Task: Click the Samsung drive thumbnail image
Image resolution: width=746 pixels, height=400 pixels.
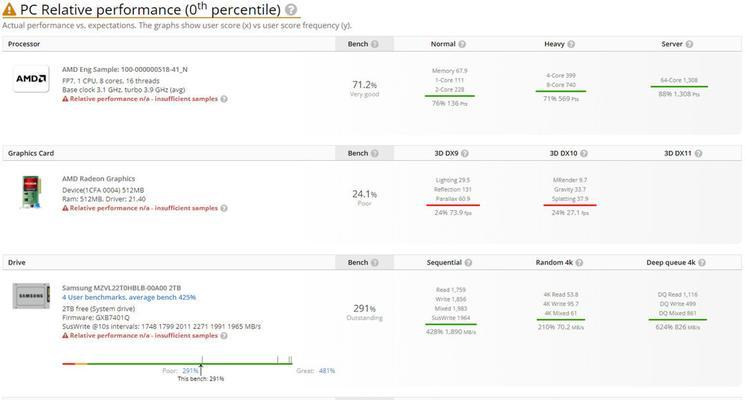Action: 31,296
